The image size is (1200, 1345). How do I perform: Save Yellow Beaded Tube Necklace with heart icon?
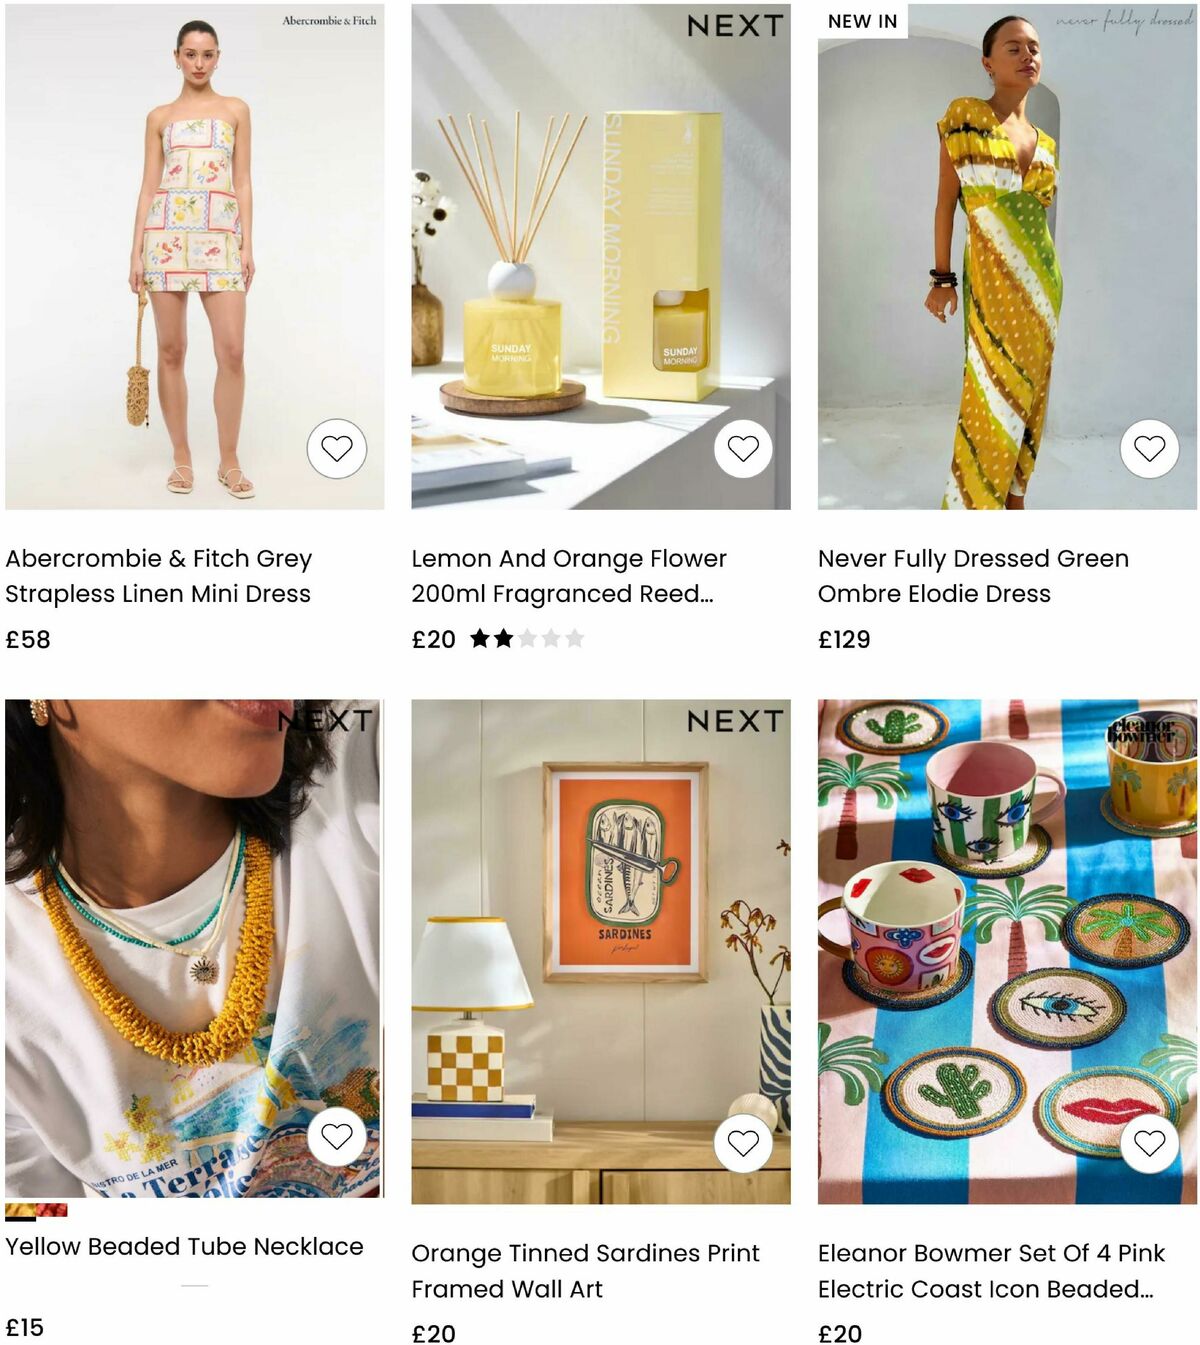click(x=337, y=1136)
